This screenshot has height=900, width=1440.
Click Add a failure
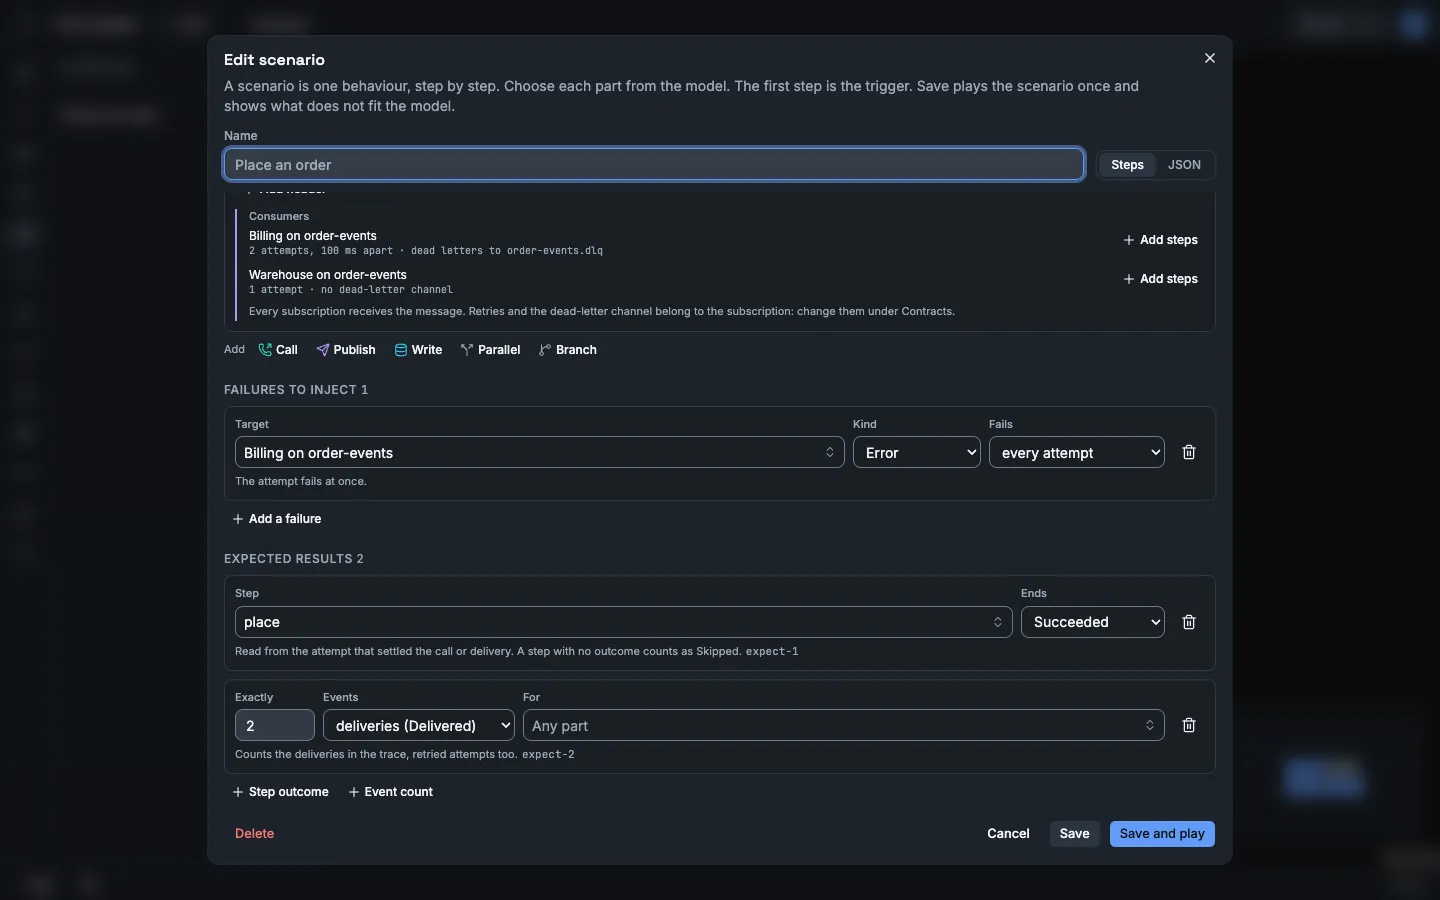(x=277, y=519)
